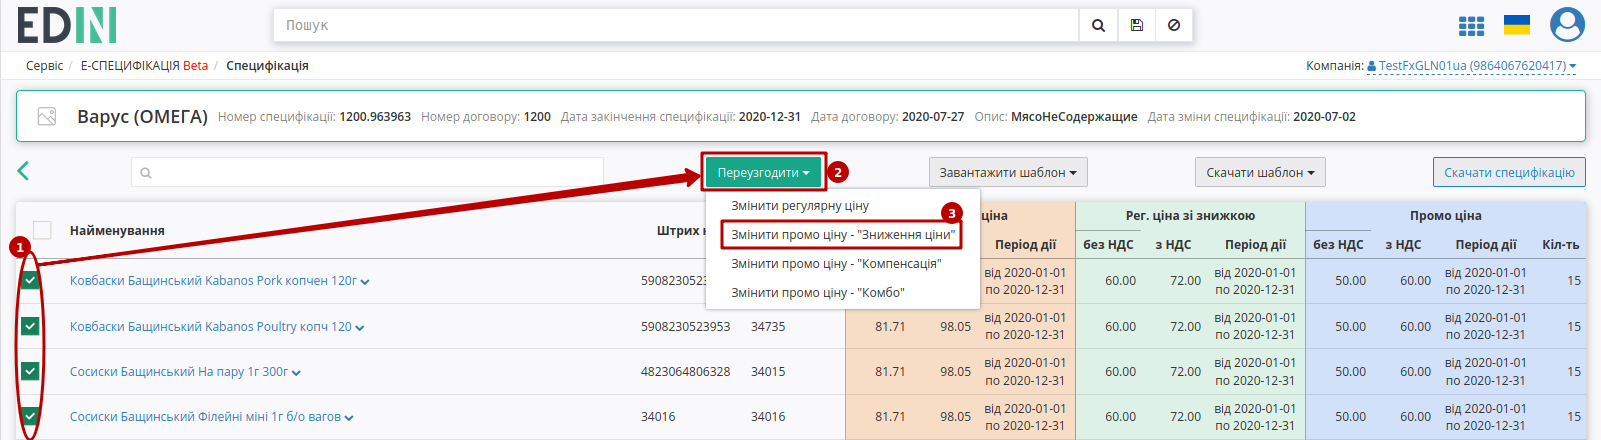Go to Е-СПЕЦИФІКАЦІЯ breadcrumb
1601x440 pixels.
click(144, 66)
